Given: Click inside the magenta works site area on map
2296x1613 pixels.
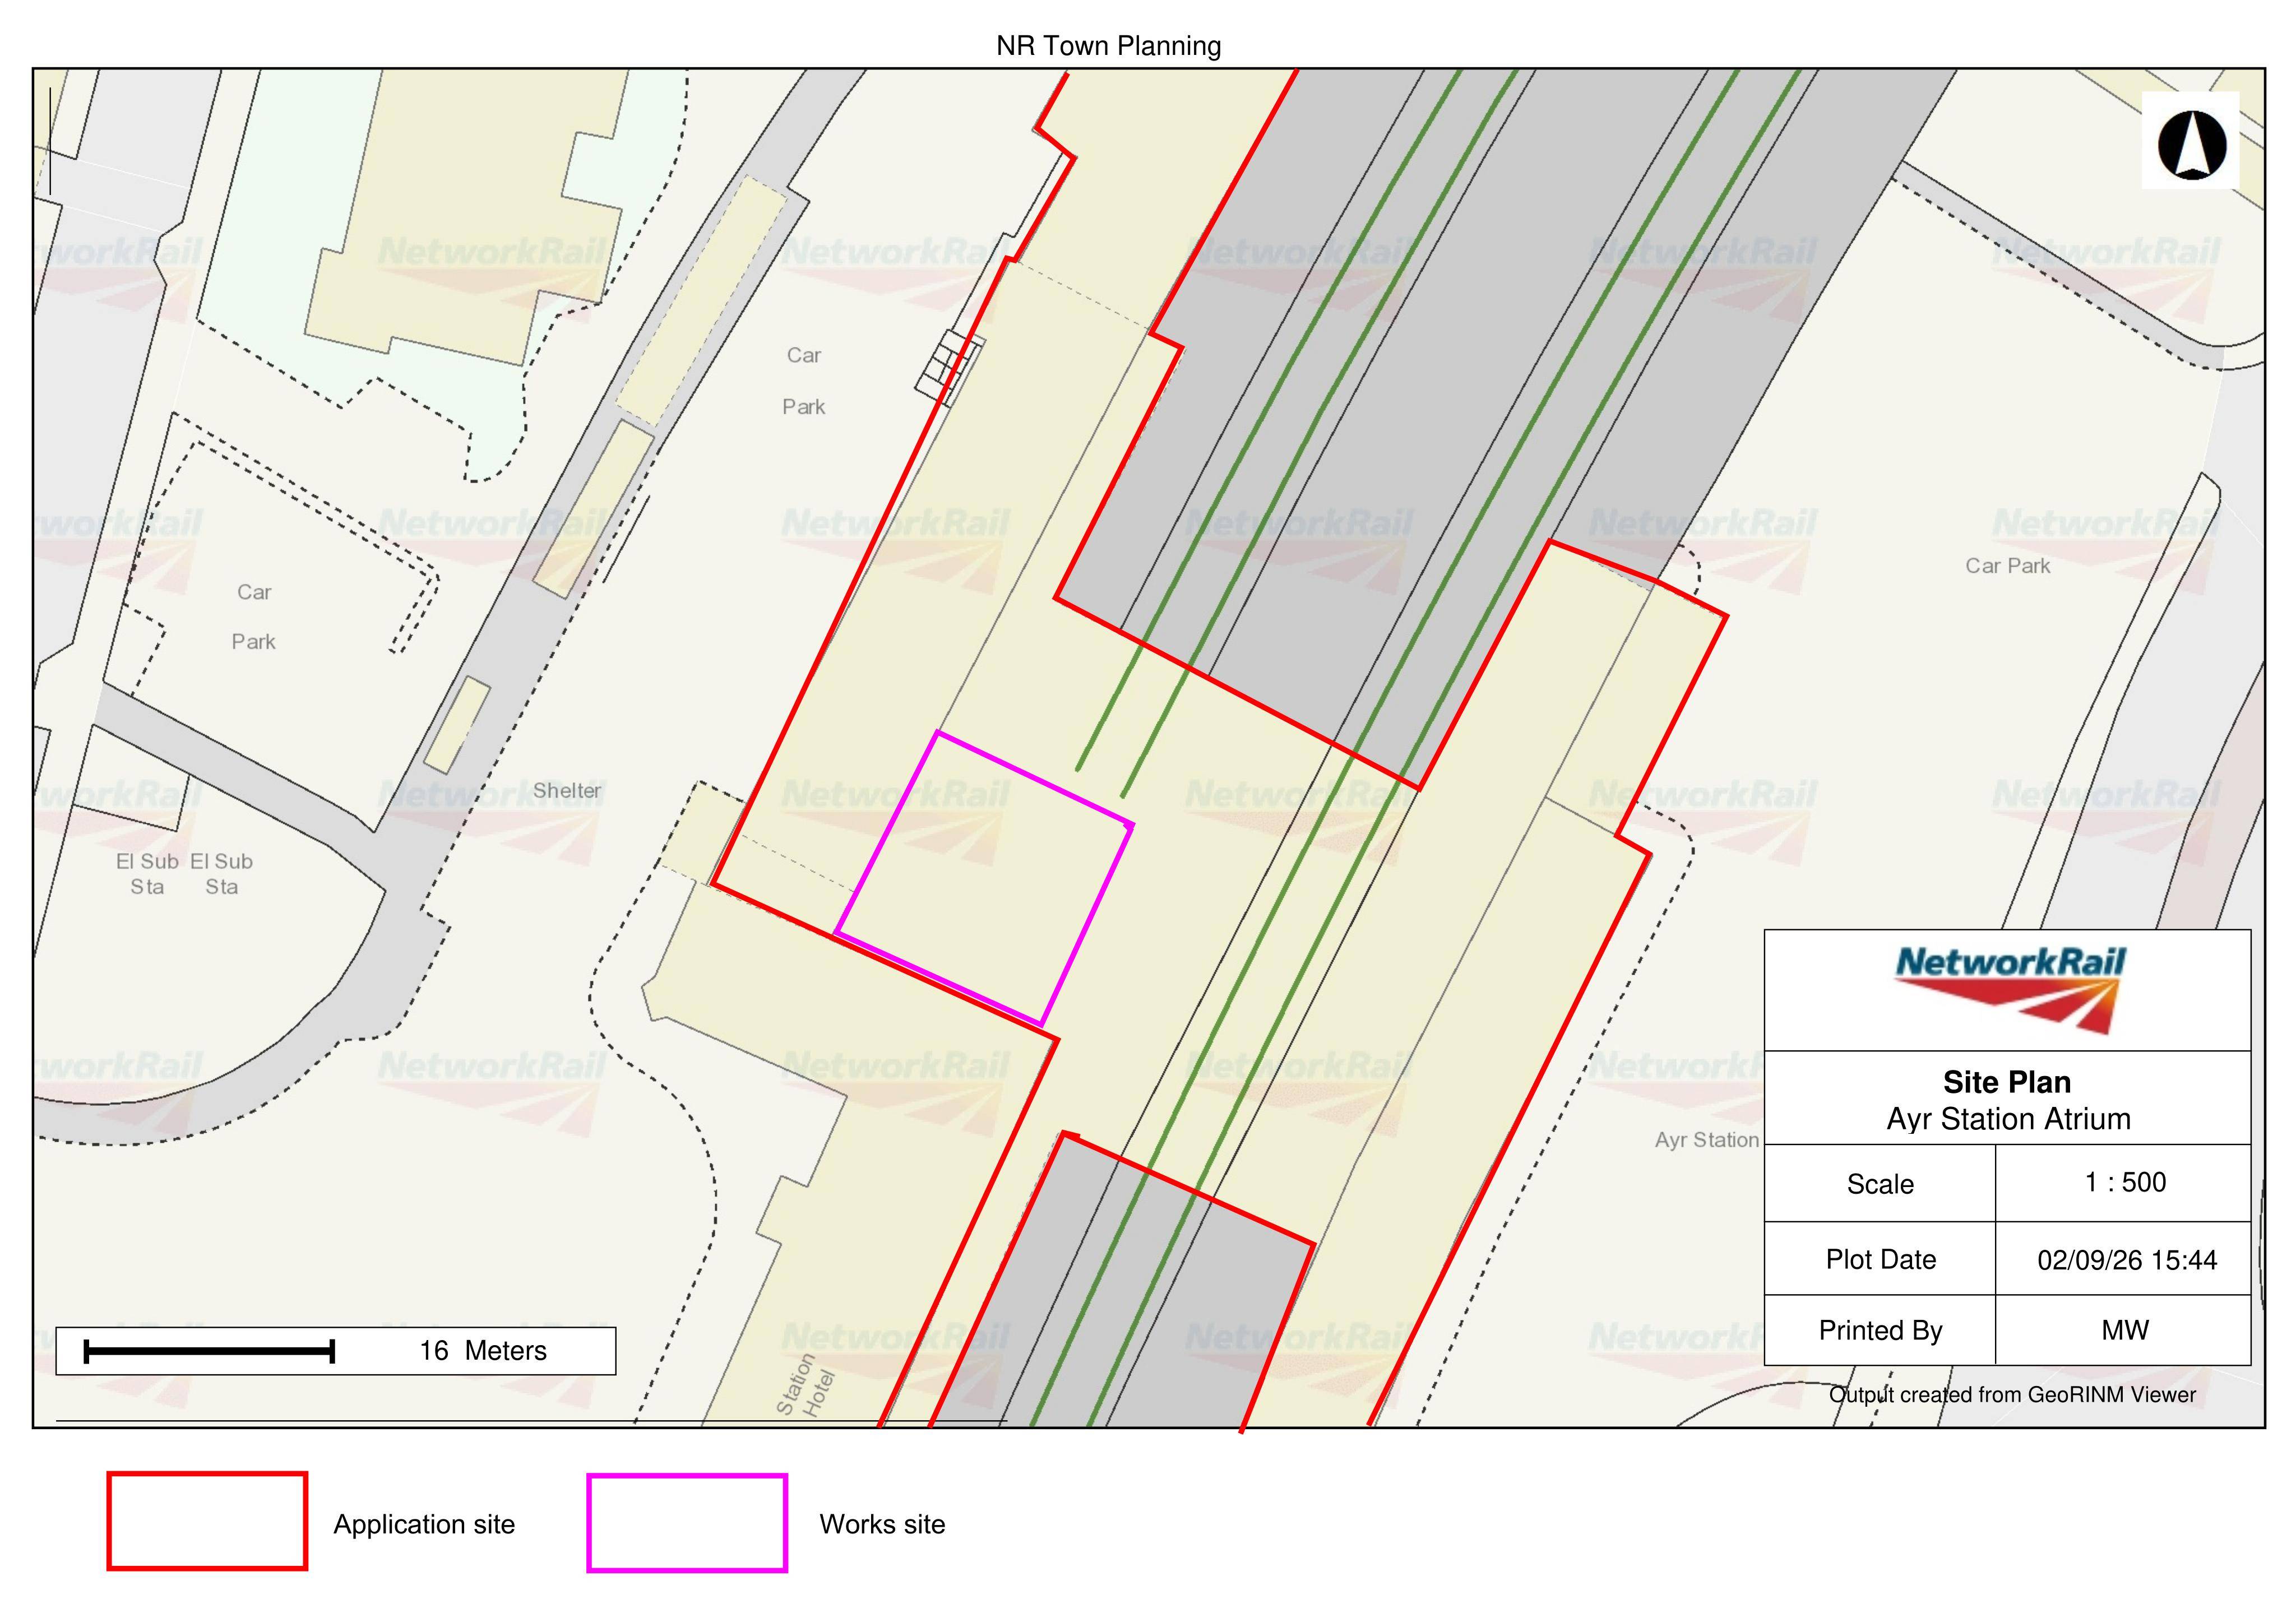Looking at the screenshot, I should [x=985, y=880].
